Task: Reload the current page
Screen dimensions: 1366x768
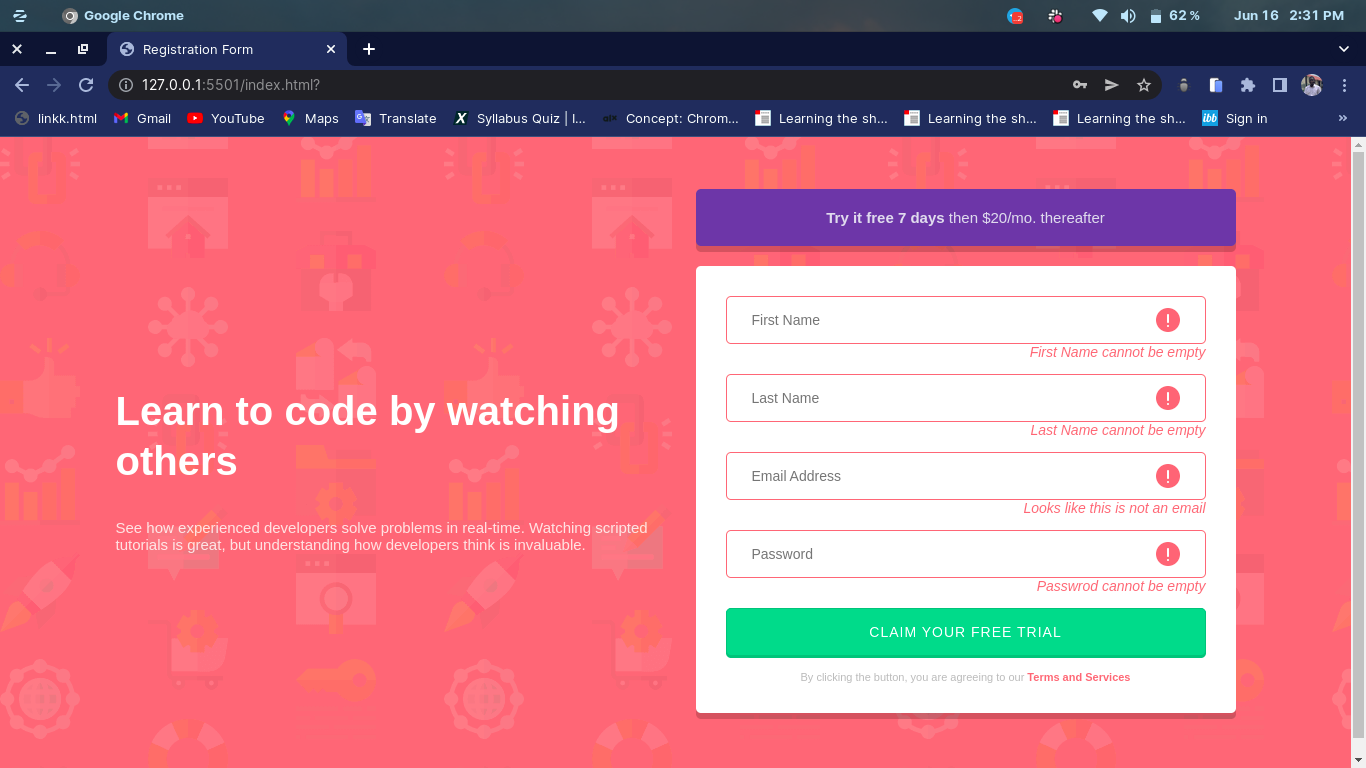Action: (85, 85)
